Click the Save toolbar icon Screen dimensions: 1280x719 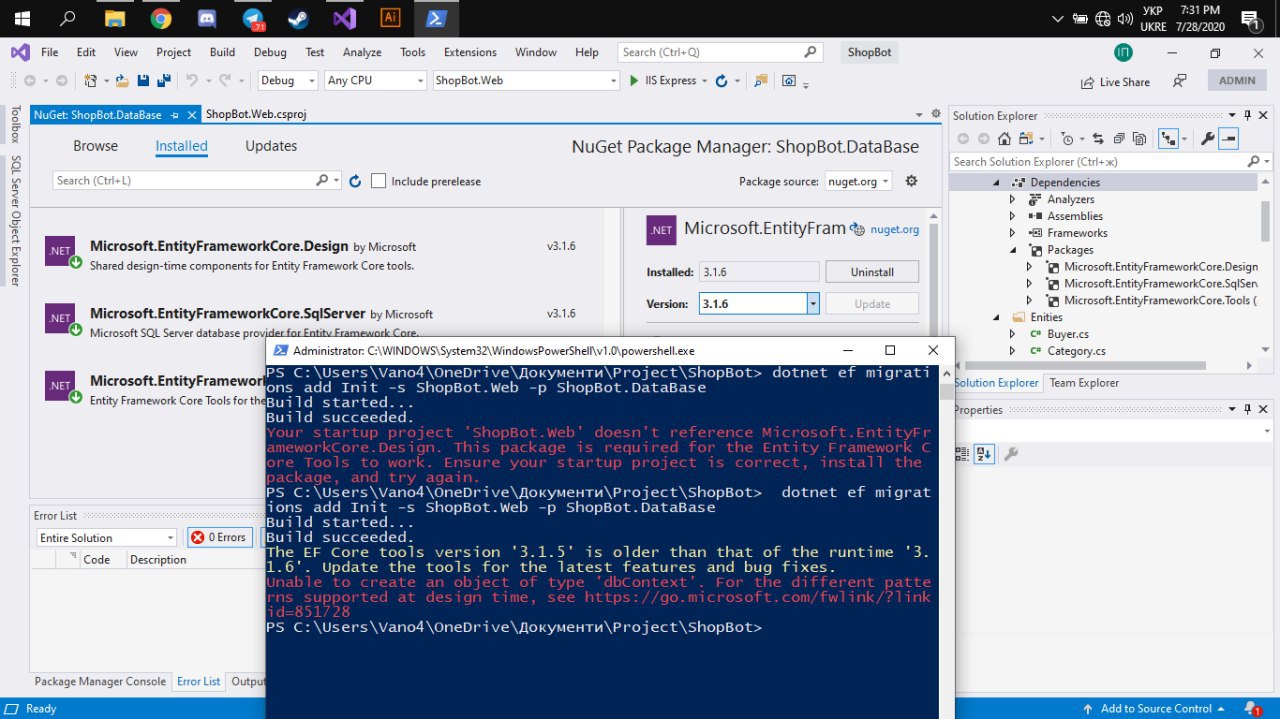[x=142, y=80]
